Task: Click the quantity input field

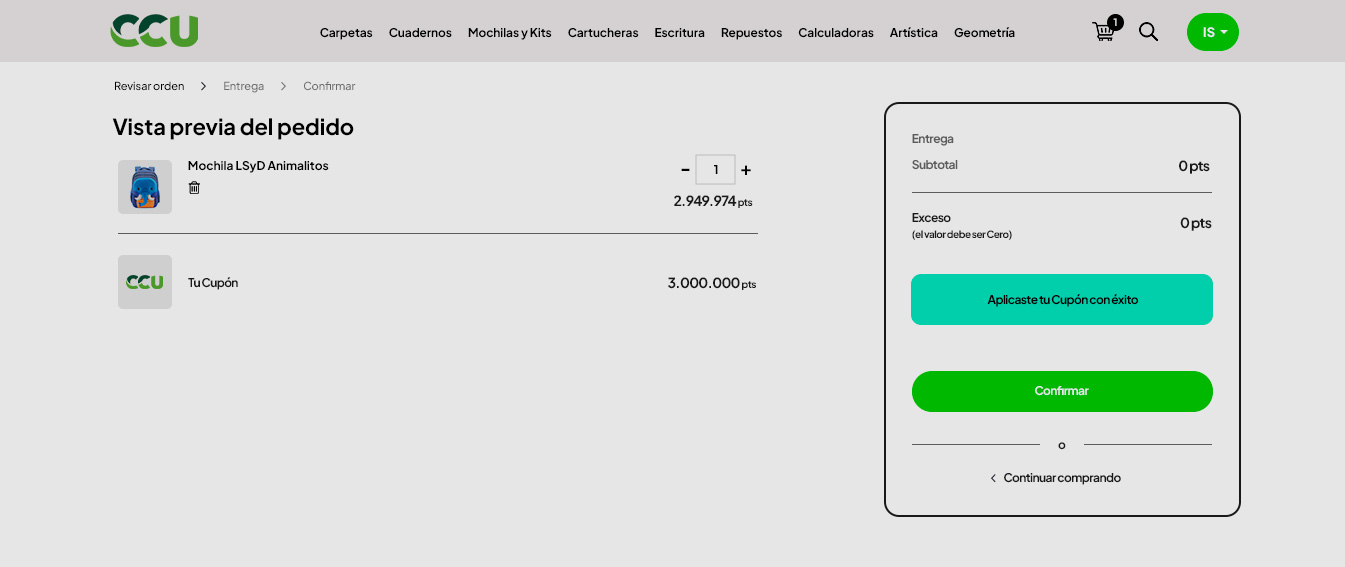Action: click(715, 170)
